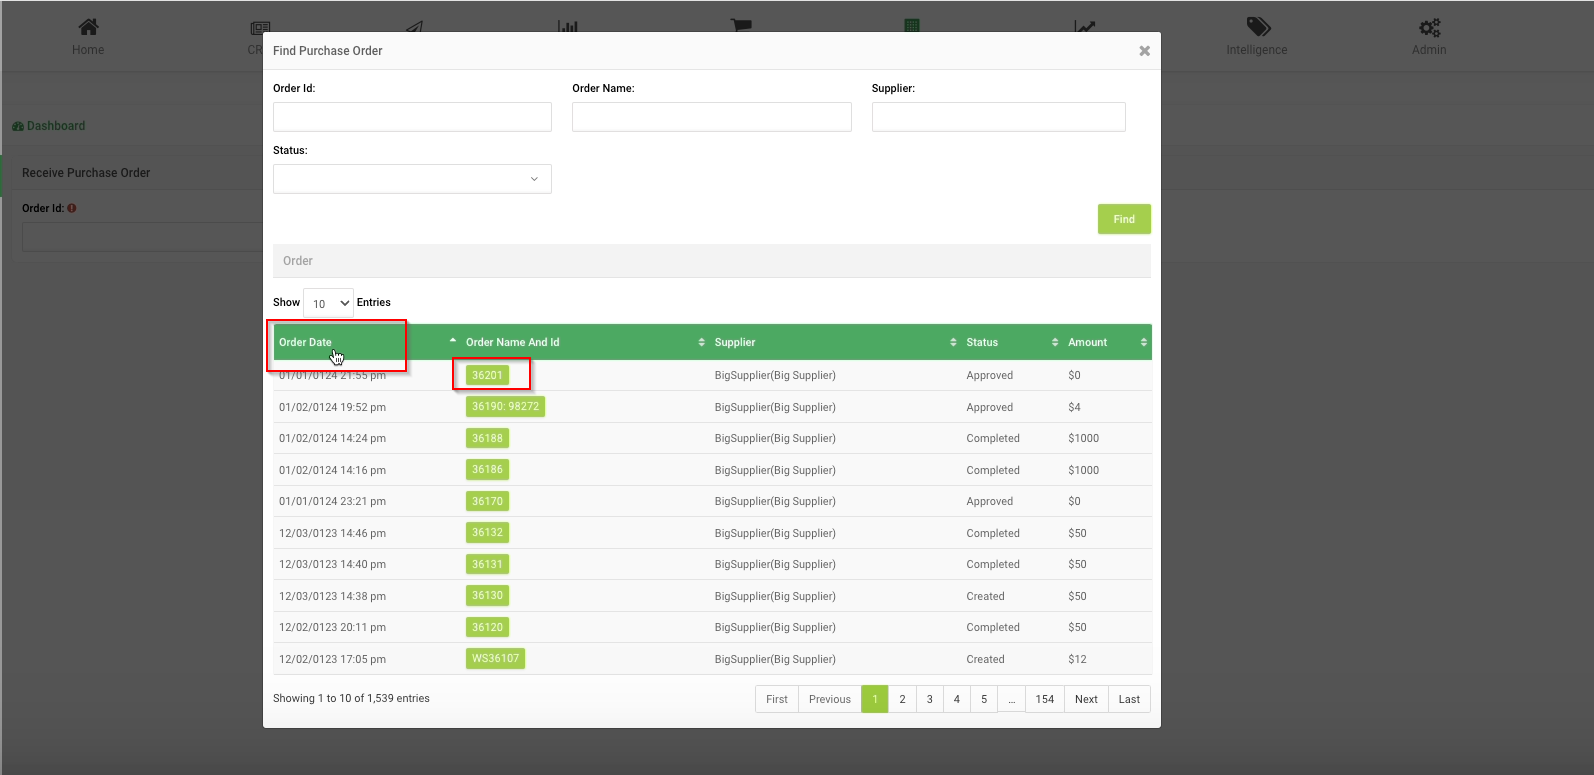This screenshot has height=775, width=1594.
Task: Click the $4 amount cell
Action: pyautogui.click(x=1074, y=407)
